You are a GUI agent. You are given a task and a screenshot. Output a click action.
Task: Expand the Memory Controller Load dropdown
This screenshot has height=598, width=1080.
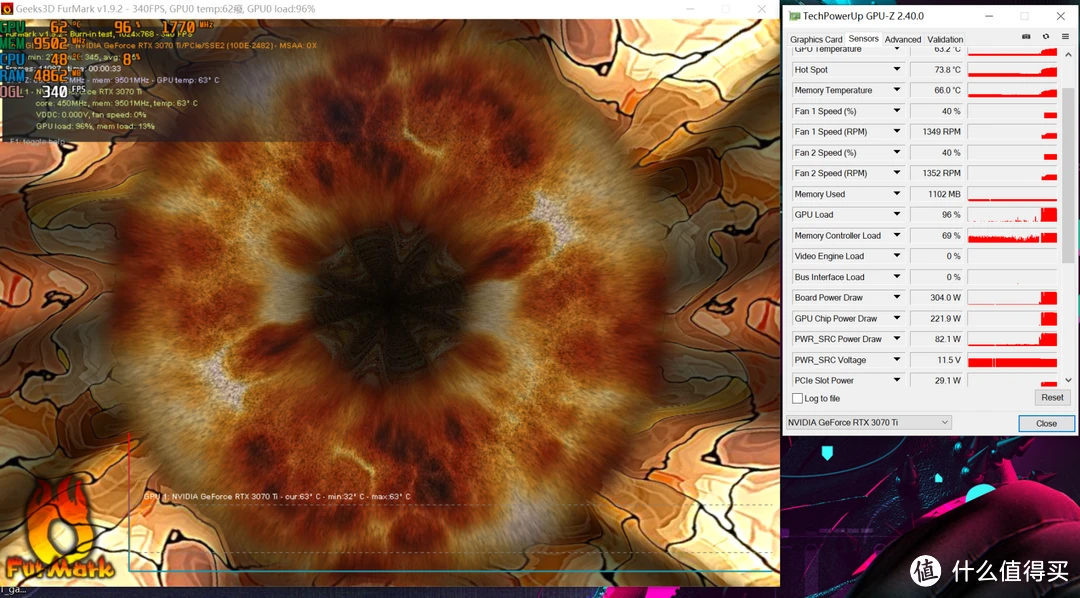[897, 235]
